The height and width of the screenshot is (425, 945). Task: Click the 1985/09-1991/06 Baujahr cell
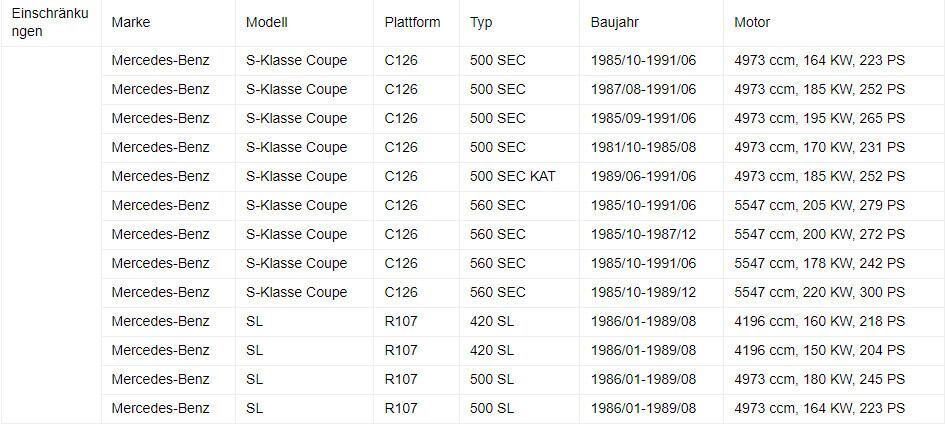[x=643, y=118]
